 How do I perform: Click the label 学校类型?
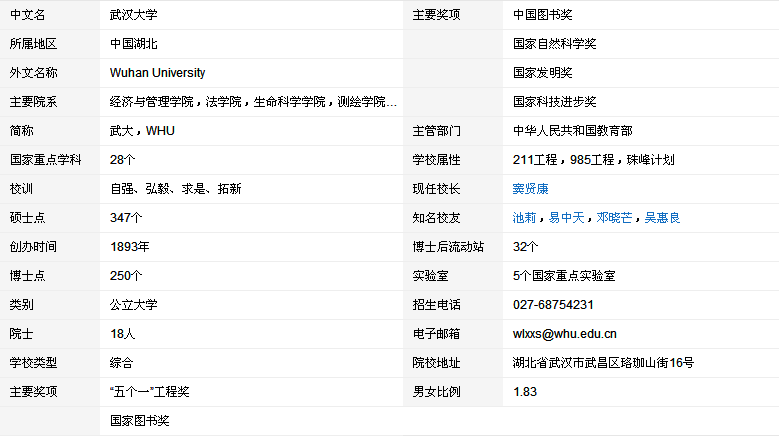pos(33,363)
